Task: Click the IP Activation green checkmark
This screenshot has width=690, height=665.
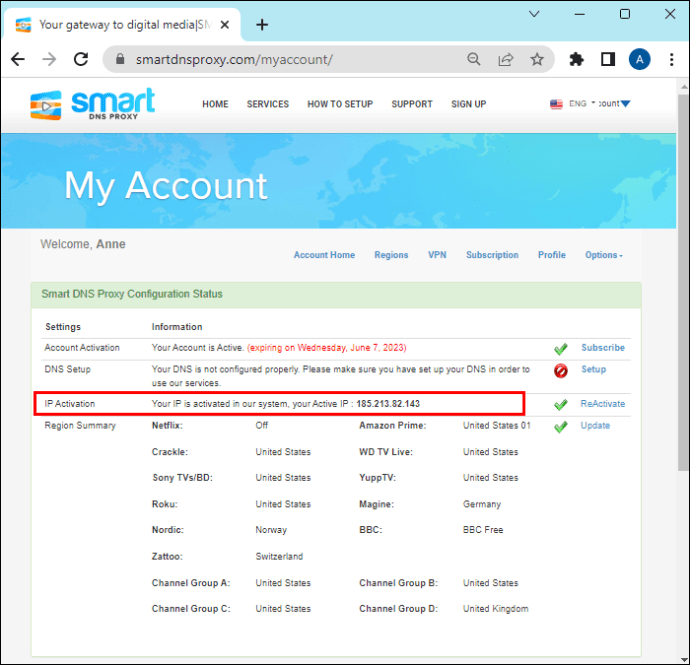Action: pos(561,404)
